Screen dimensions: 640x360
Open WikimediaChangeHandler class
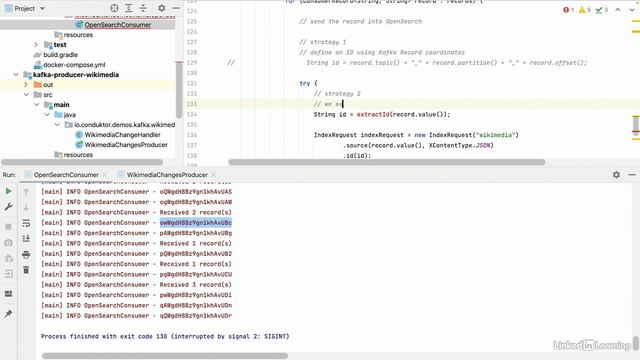[122, 135]
